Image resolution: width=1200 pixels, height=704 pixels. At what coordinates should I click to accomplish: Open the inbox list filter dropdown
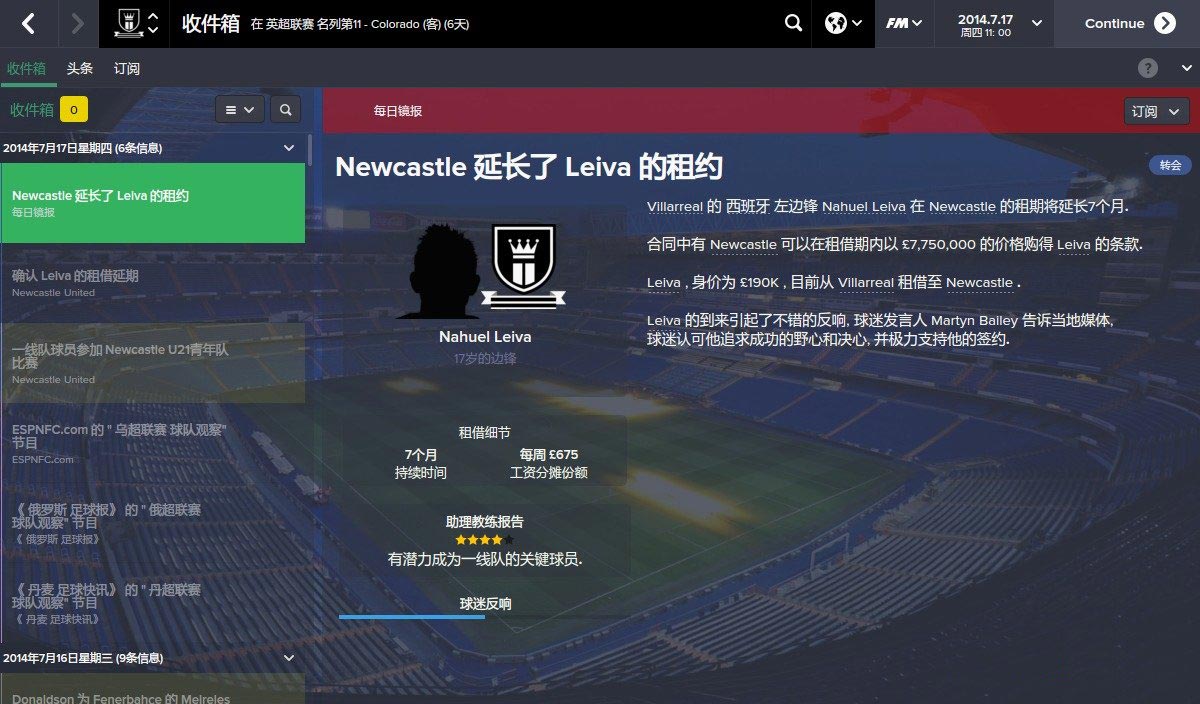coord(239,110)
